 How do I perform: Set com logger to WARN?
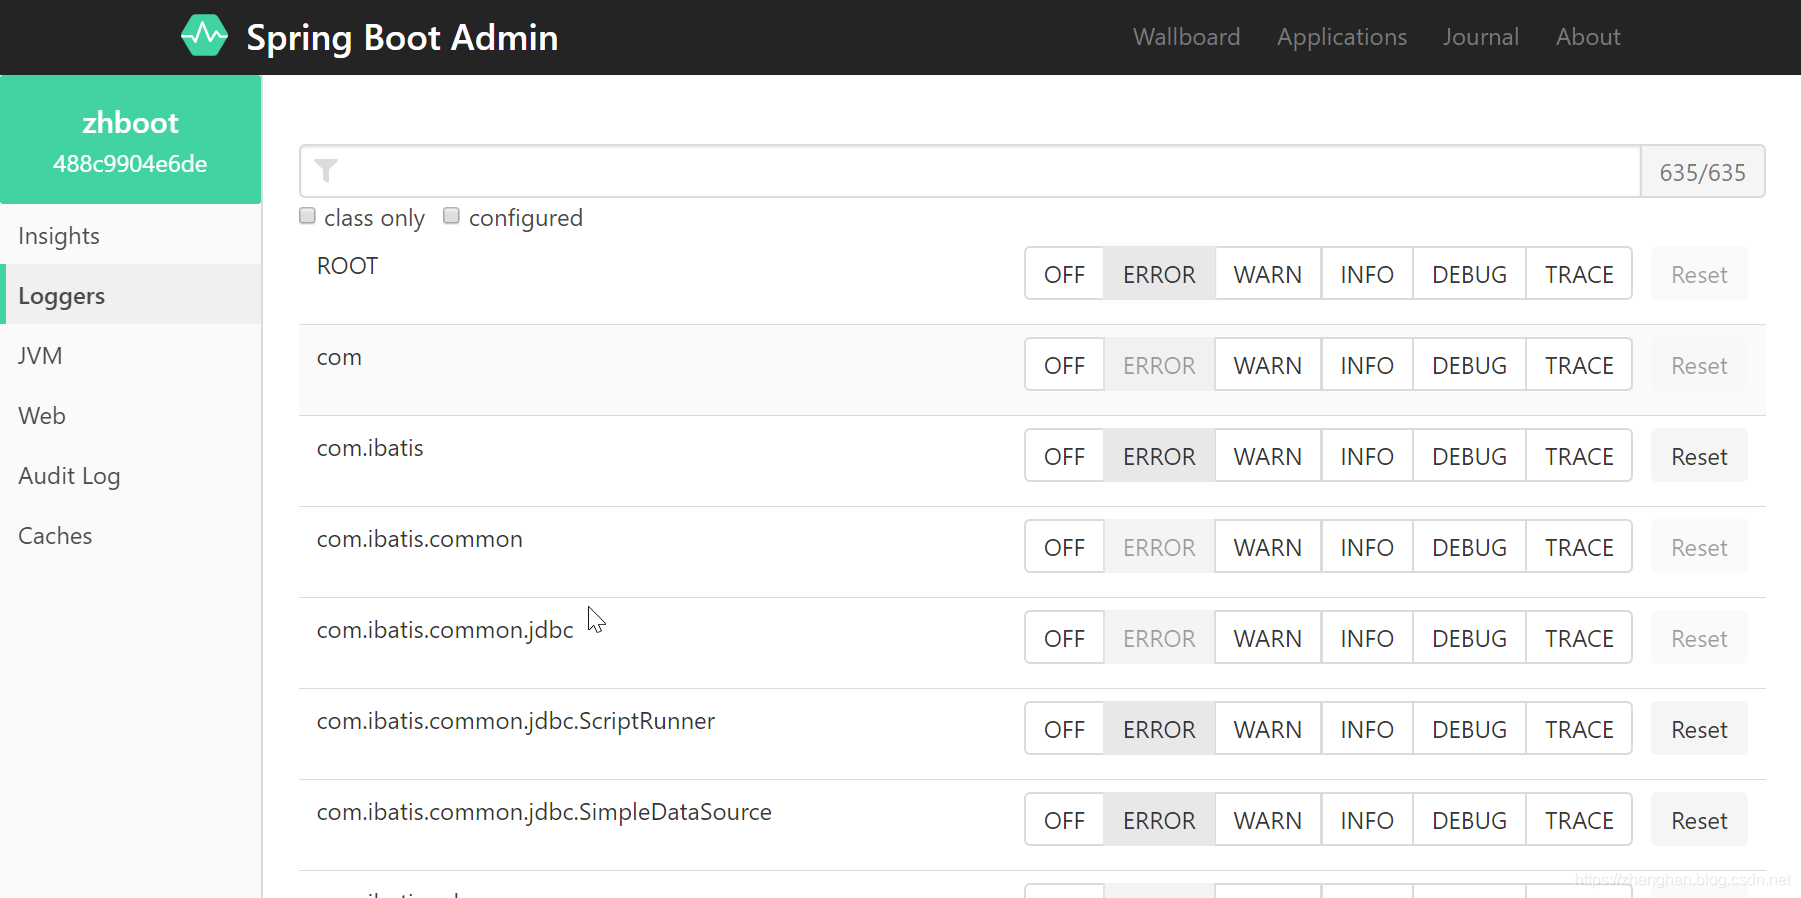pos(1268,365)
